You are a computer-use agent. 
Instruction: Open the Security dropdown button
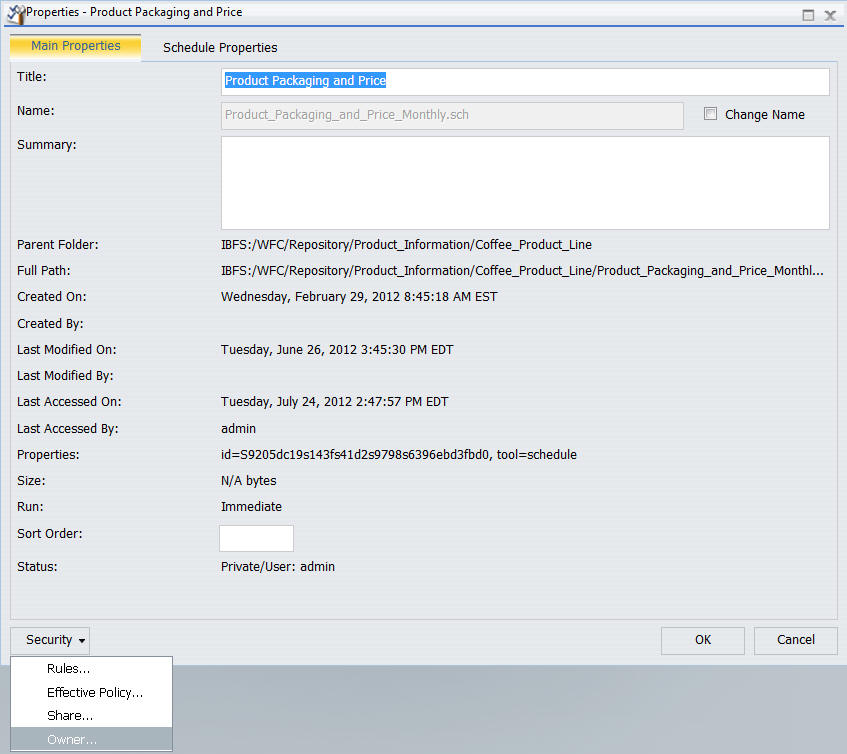(x=50, y=641)
